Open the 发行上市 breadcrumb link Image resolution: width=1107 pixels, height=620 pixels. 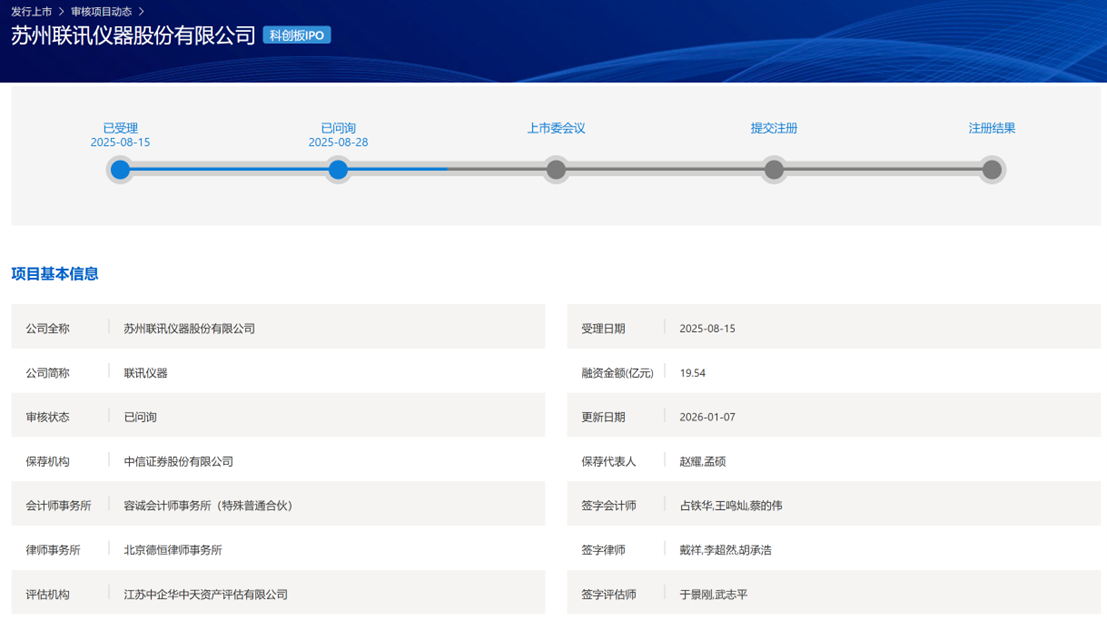(30, 12)
